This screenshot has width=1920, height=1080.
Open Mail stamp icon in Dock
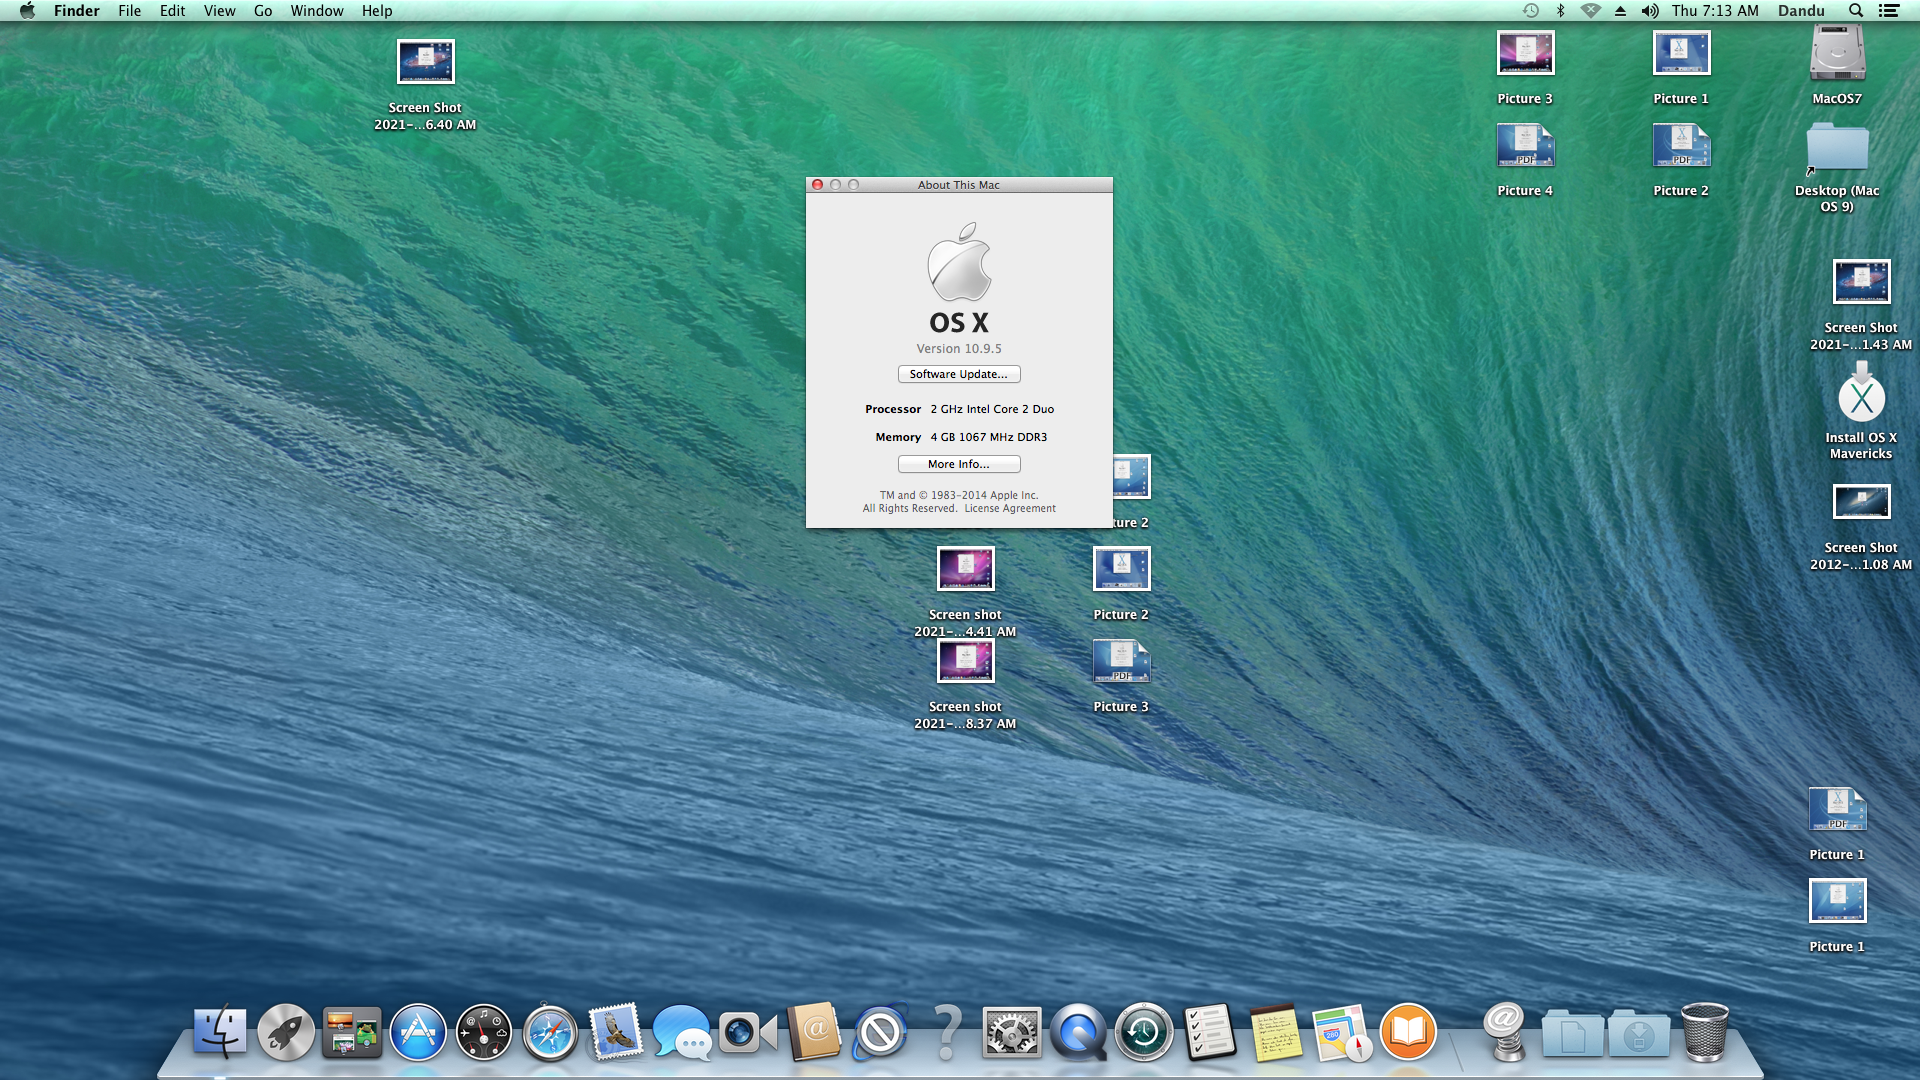pos(616,1032)
